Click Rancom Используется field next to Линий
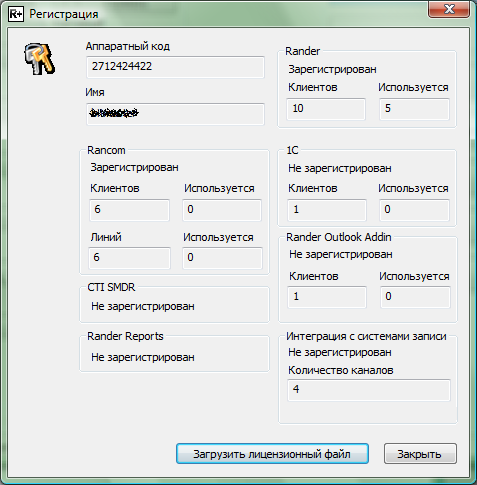Viewport: 477px width, 485px height. click(222, 258)
